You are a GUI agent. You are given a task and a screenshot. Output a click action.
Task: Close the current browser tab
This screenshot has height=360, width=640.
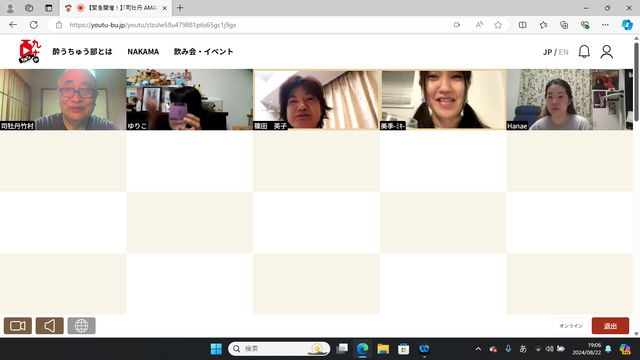[164, 8]
